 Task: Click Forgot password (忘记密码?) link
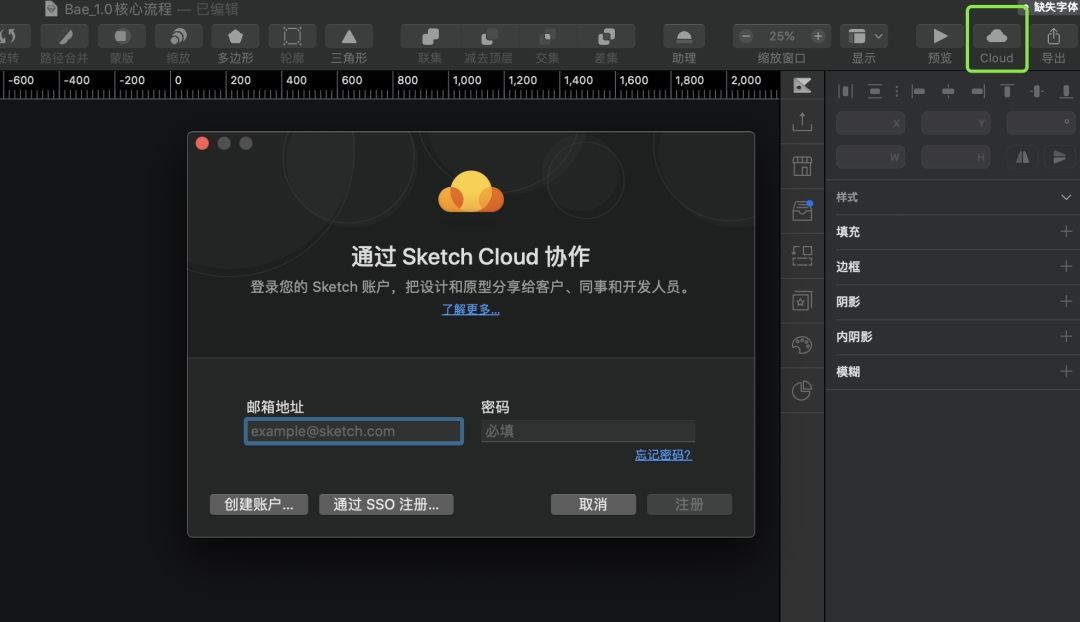tap(663, 455)
